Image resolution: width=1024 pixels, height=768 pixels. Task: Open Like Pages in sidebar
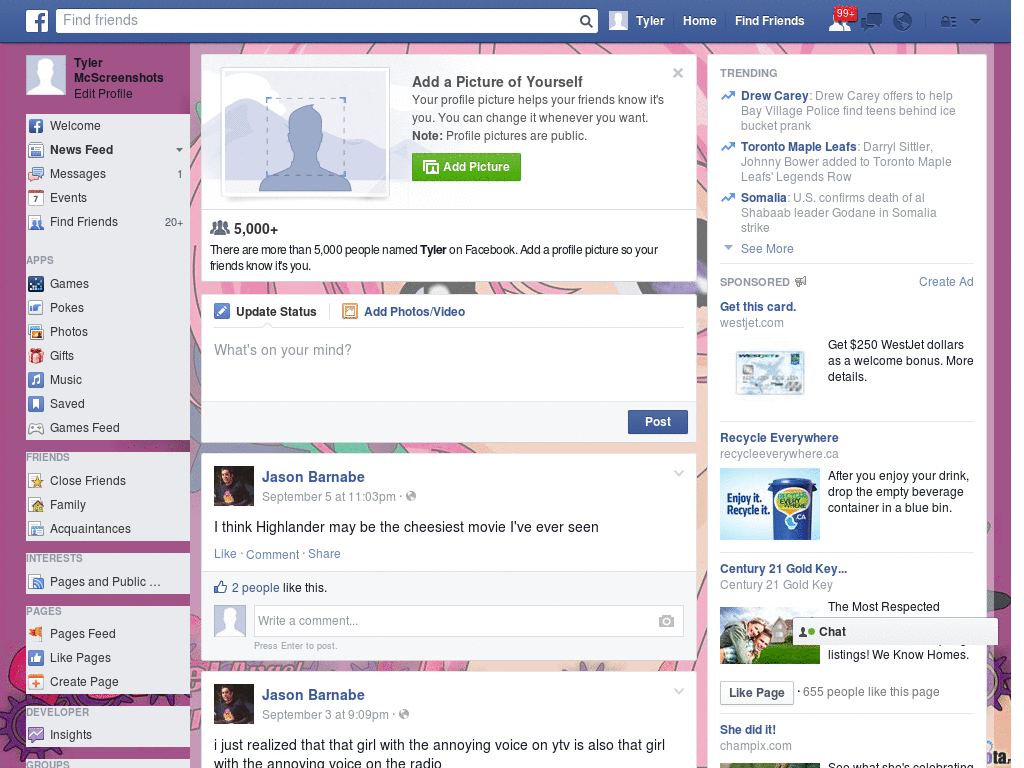tap(80, 658)
